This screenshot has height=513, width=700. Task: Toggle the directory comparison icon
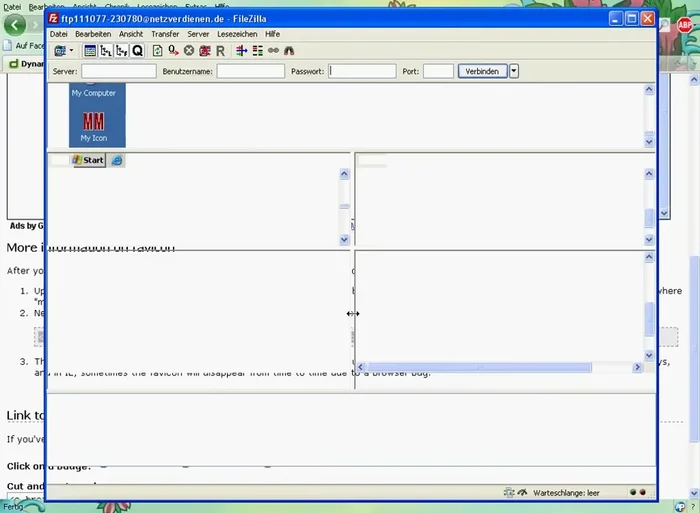point(258,51)
